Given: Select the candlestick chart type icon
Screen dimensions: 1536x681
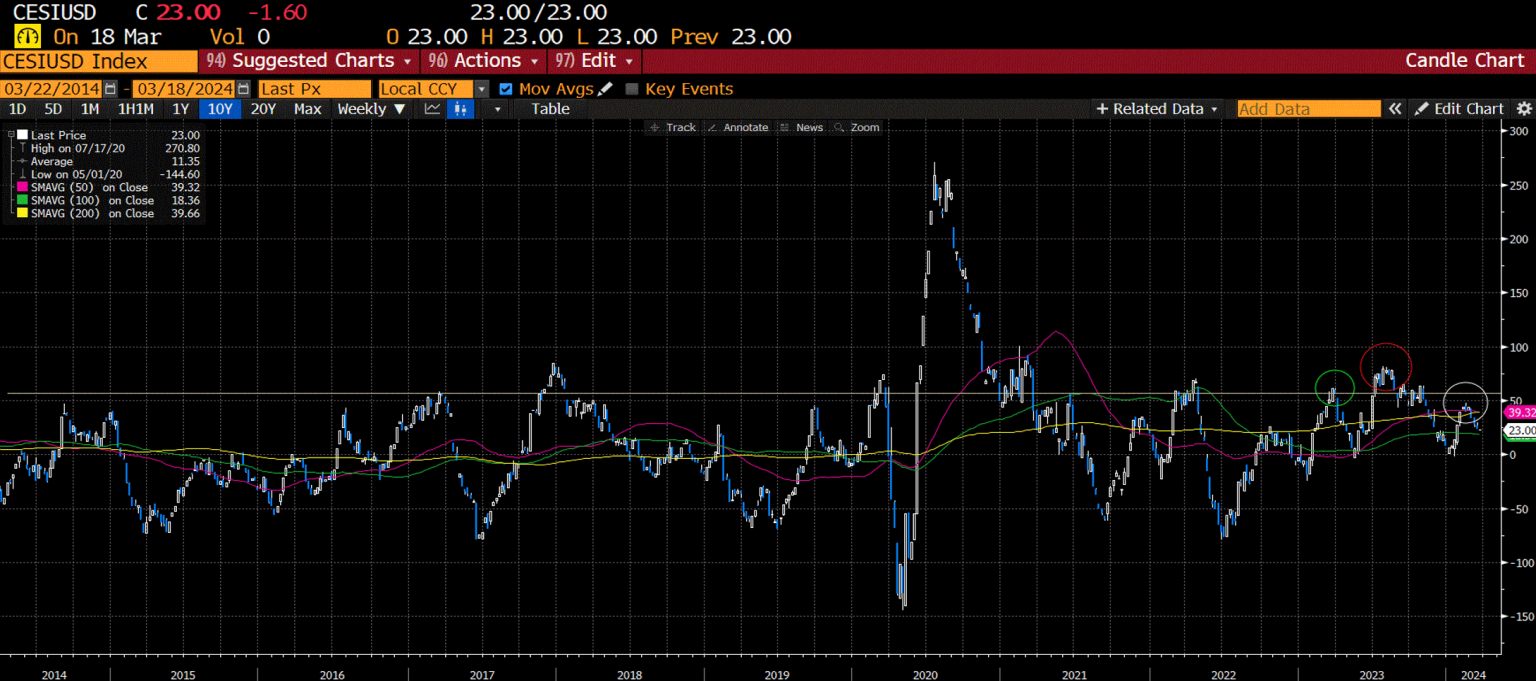Looking at the screenshot, I should 459,109.
